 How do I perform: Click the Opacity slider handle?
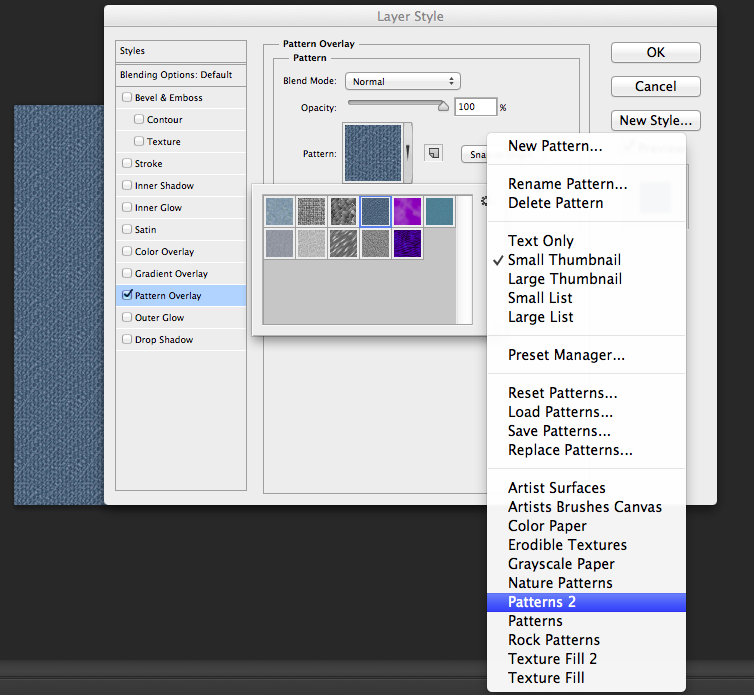click(443, 106)
